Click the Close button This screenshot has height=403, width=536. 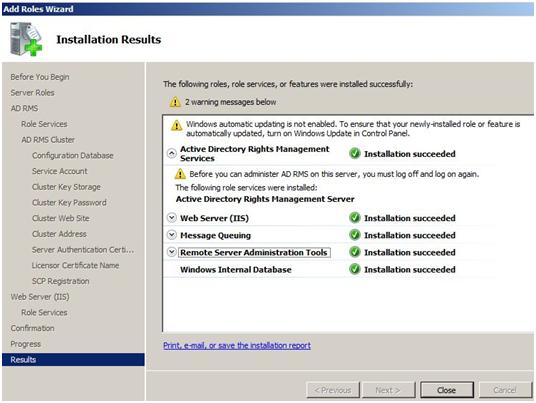[x=447, y=390]
